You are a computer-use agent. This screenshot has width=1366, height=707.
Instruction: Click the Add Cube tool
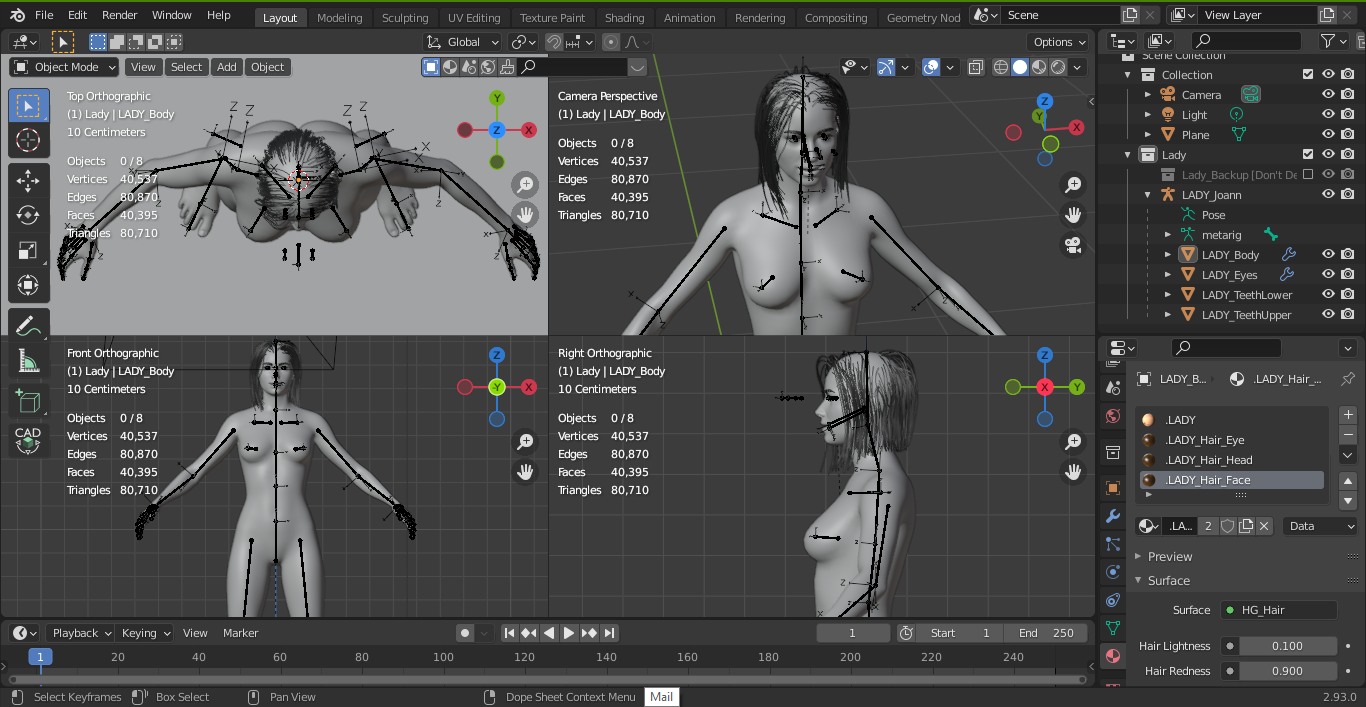click(x=28, y=402)
